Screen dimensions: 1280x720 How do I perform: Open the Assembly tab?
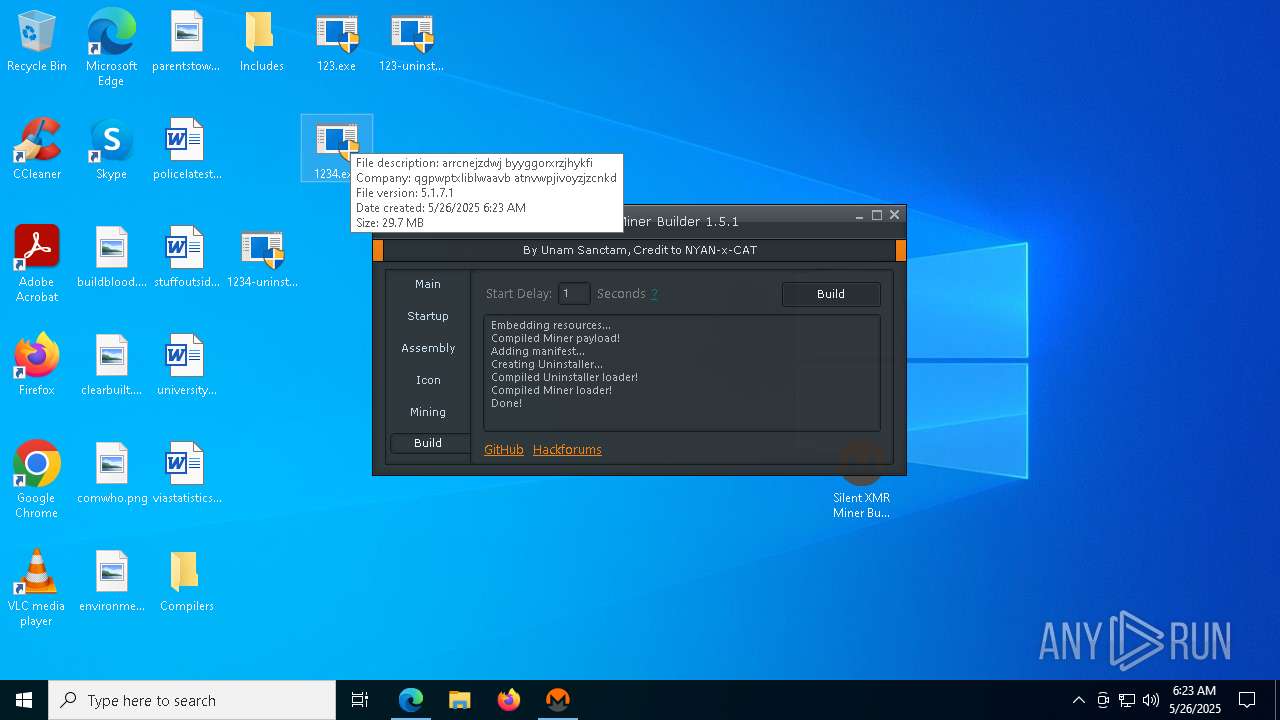tap(428, 348)
